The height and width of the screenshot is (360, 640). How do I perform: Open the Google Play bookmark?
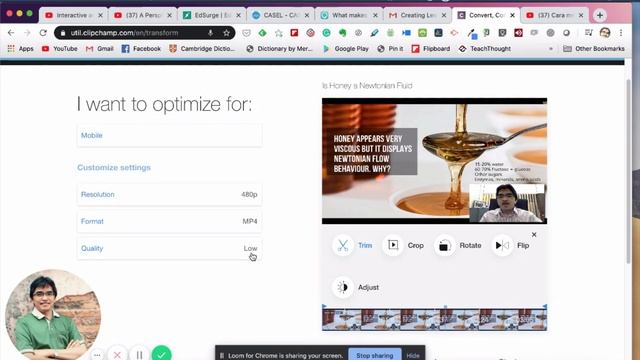(x=346, y=49)
